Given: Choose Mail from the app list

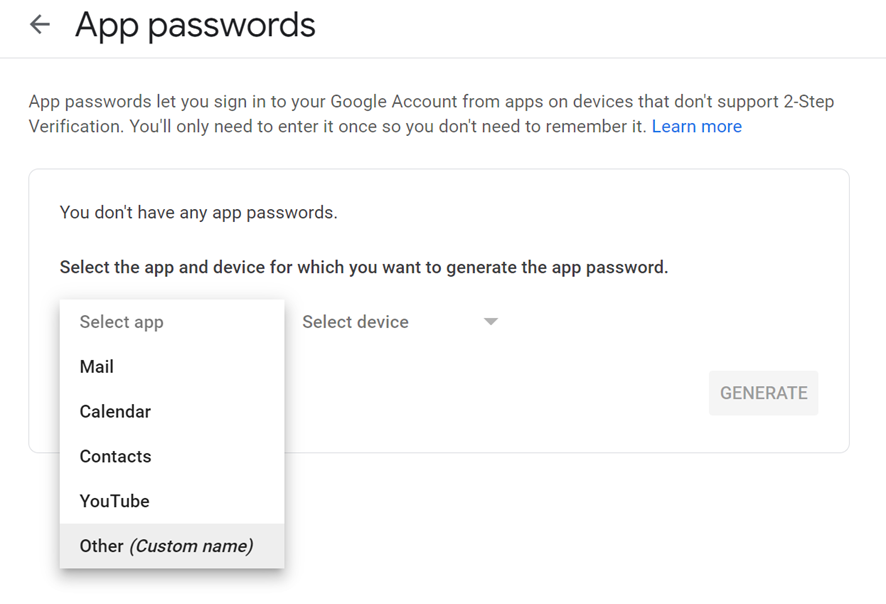Looking at the screenshot, I should point(97,367).
